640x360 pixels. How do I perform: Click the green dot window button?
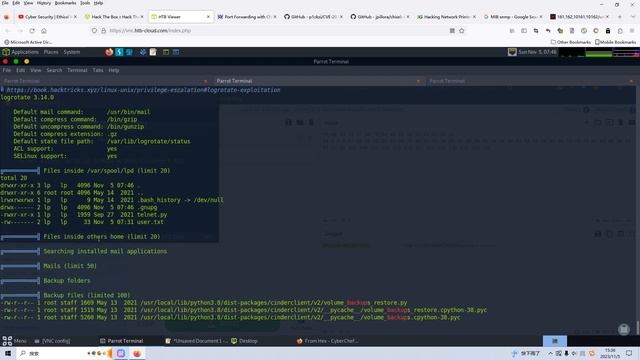(x=16, y=61)
